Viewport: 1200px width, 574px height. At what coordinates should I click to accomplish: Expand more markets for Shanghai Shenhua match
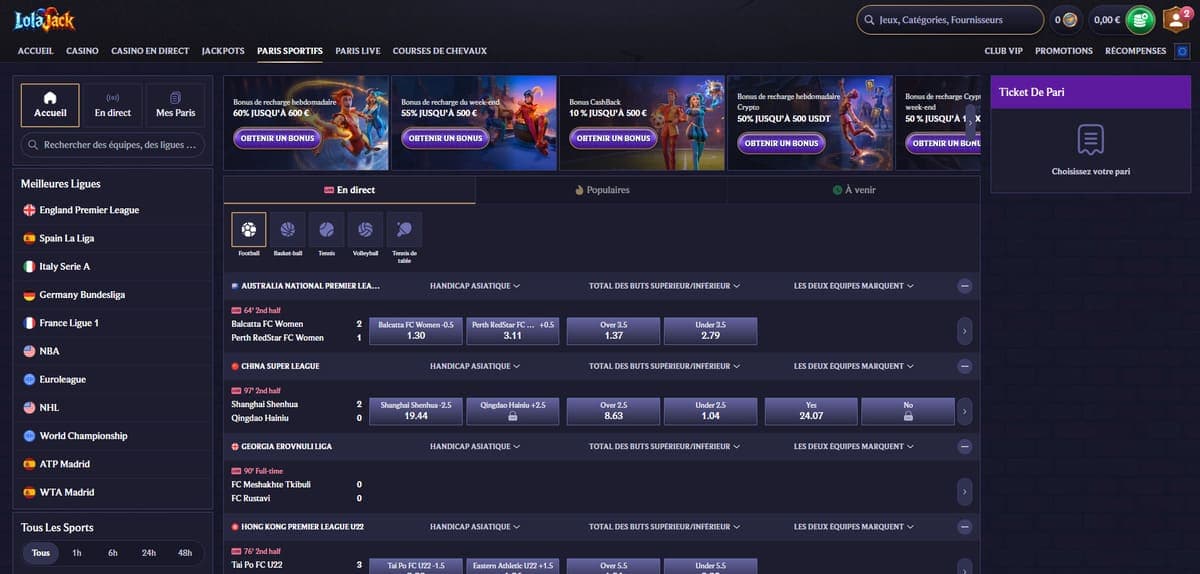click(964, 411)
